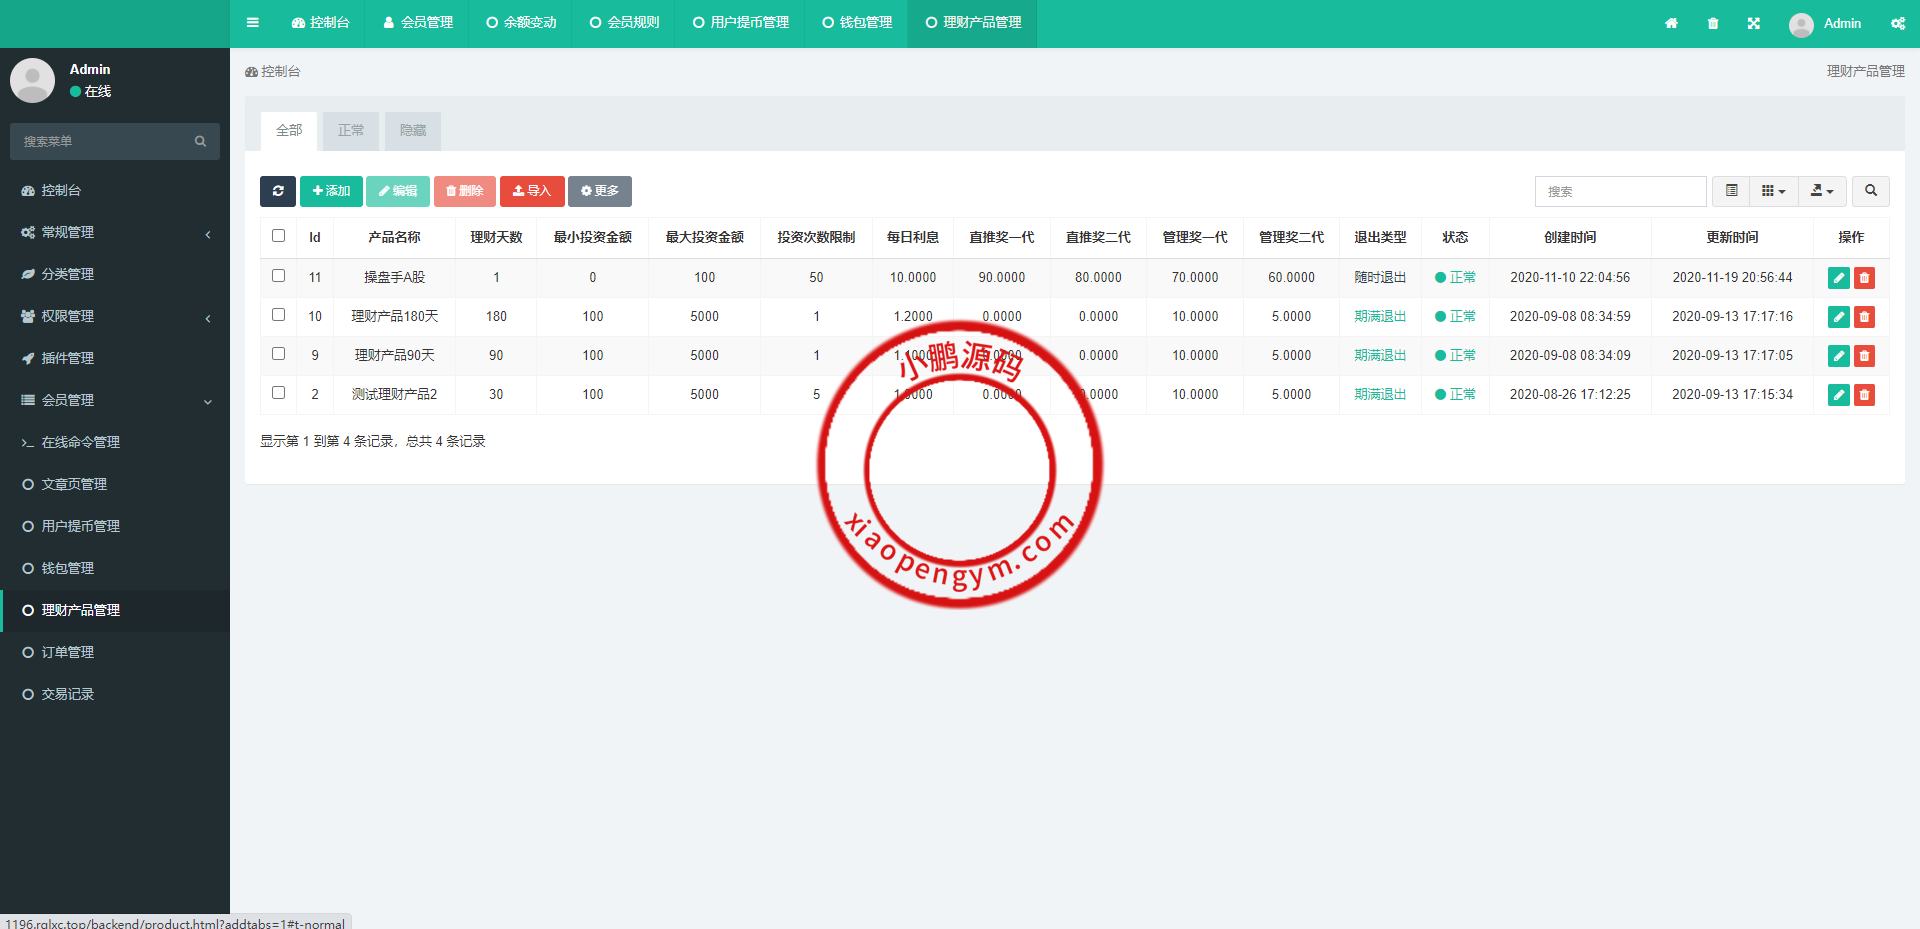Viewport: 1920px width, 929px height.
Task: Click the home icon in top bar
Action: tap(1671, 23)
